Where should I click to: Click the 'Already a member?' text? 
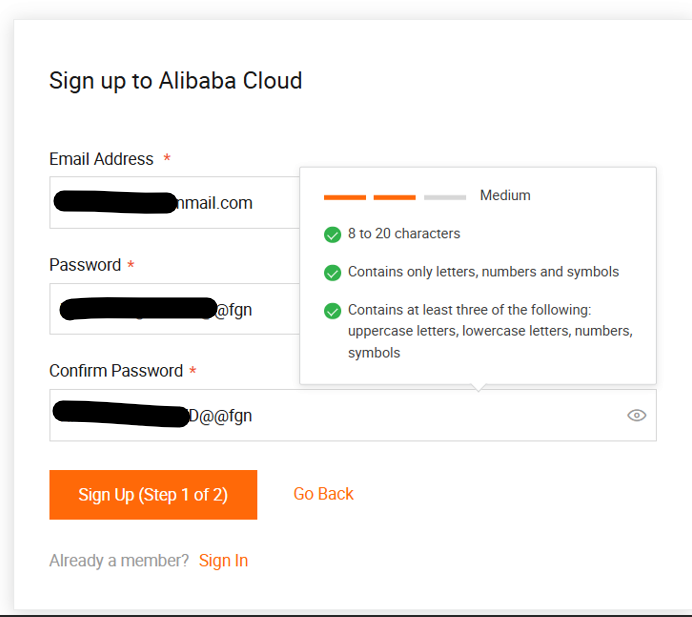(119, 561)
